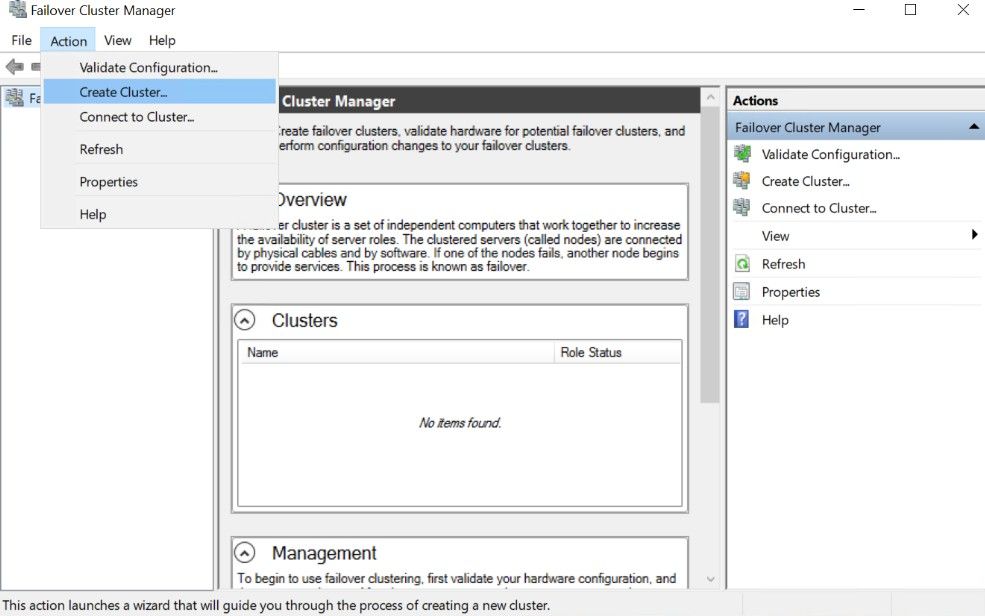Minimize the Failover Cluster Manager window
The width and height of the screenshot is (985, 616).
point(859,9)
